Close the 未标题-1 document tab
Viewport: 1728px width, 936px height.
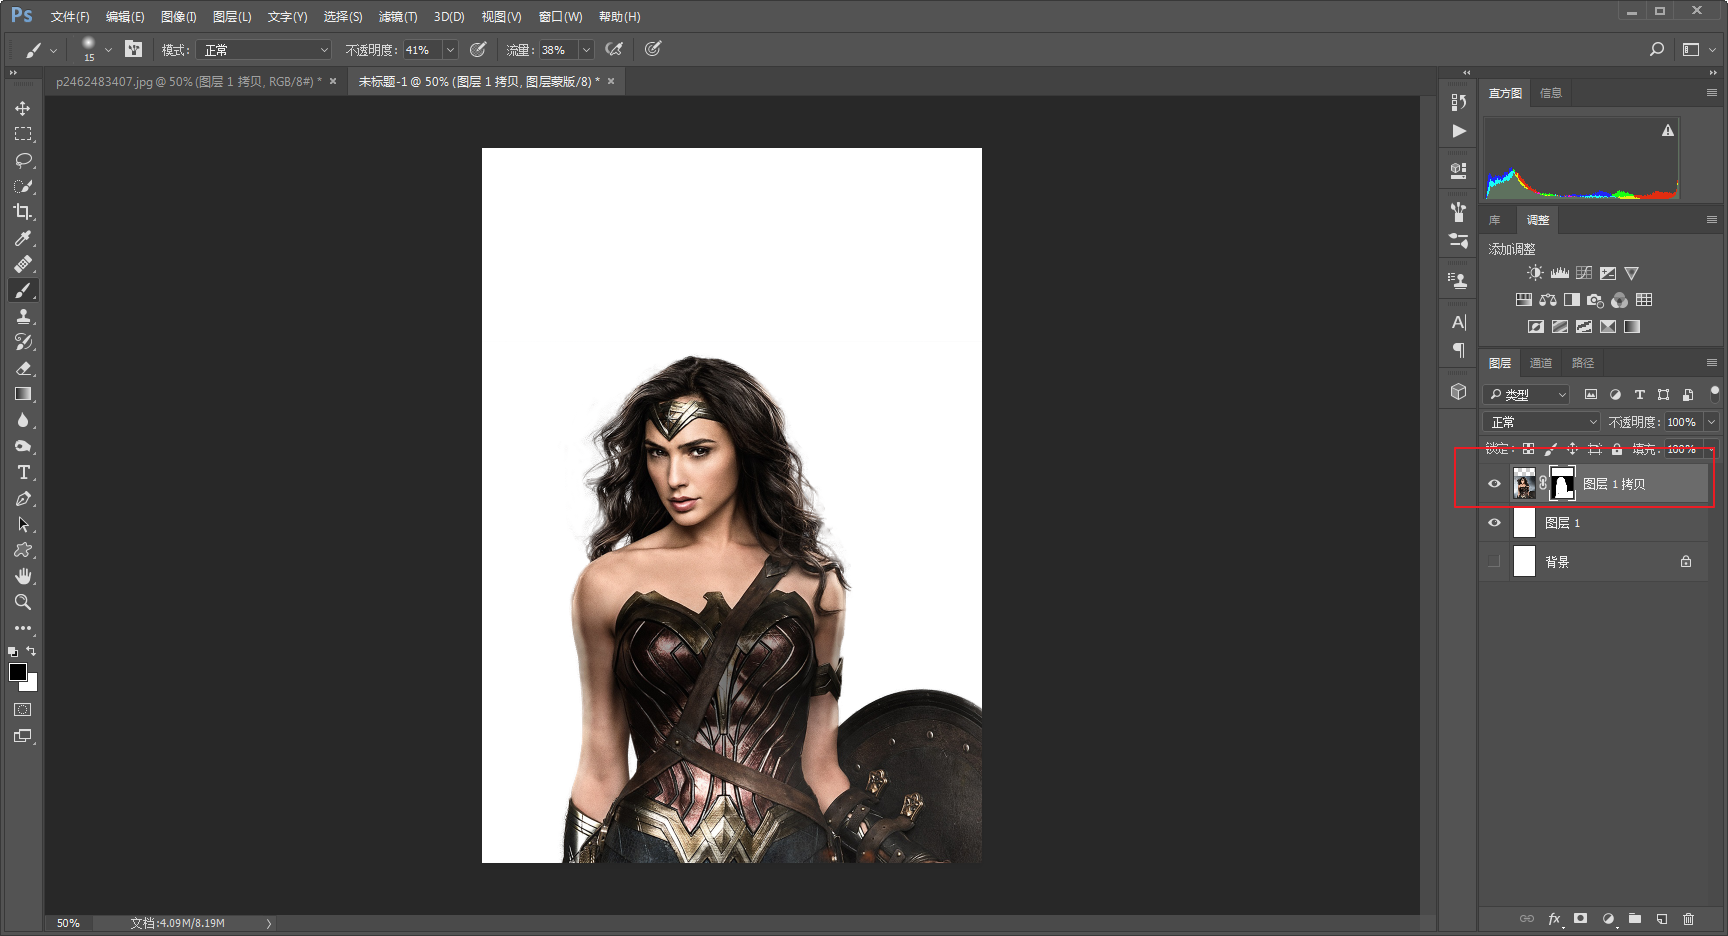tap(611, 82)
